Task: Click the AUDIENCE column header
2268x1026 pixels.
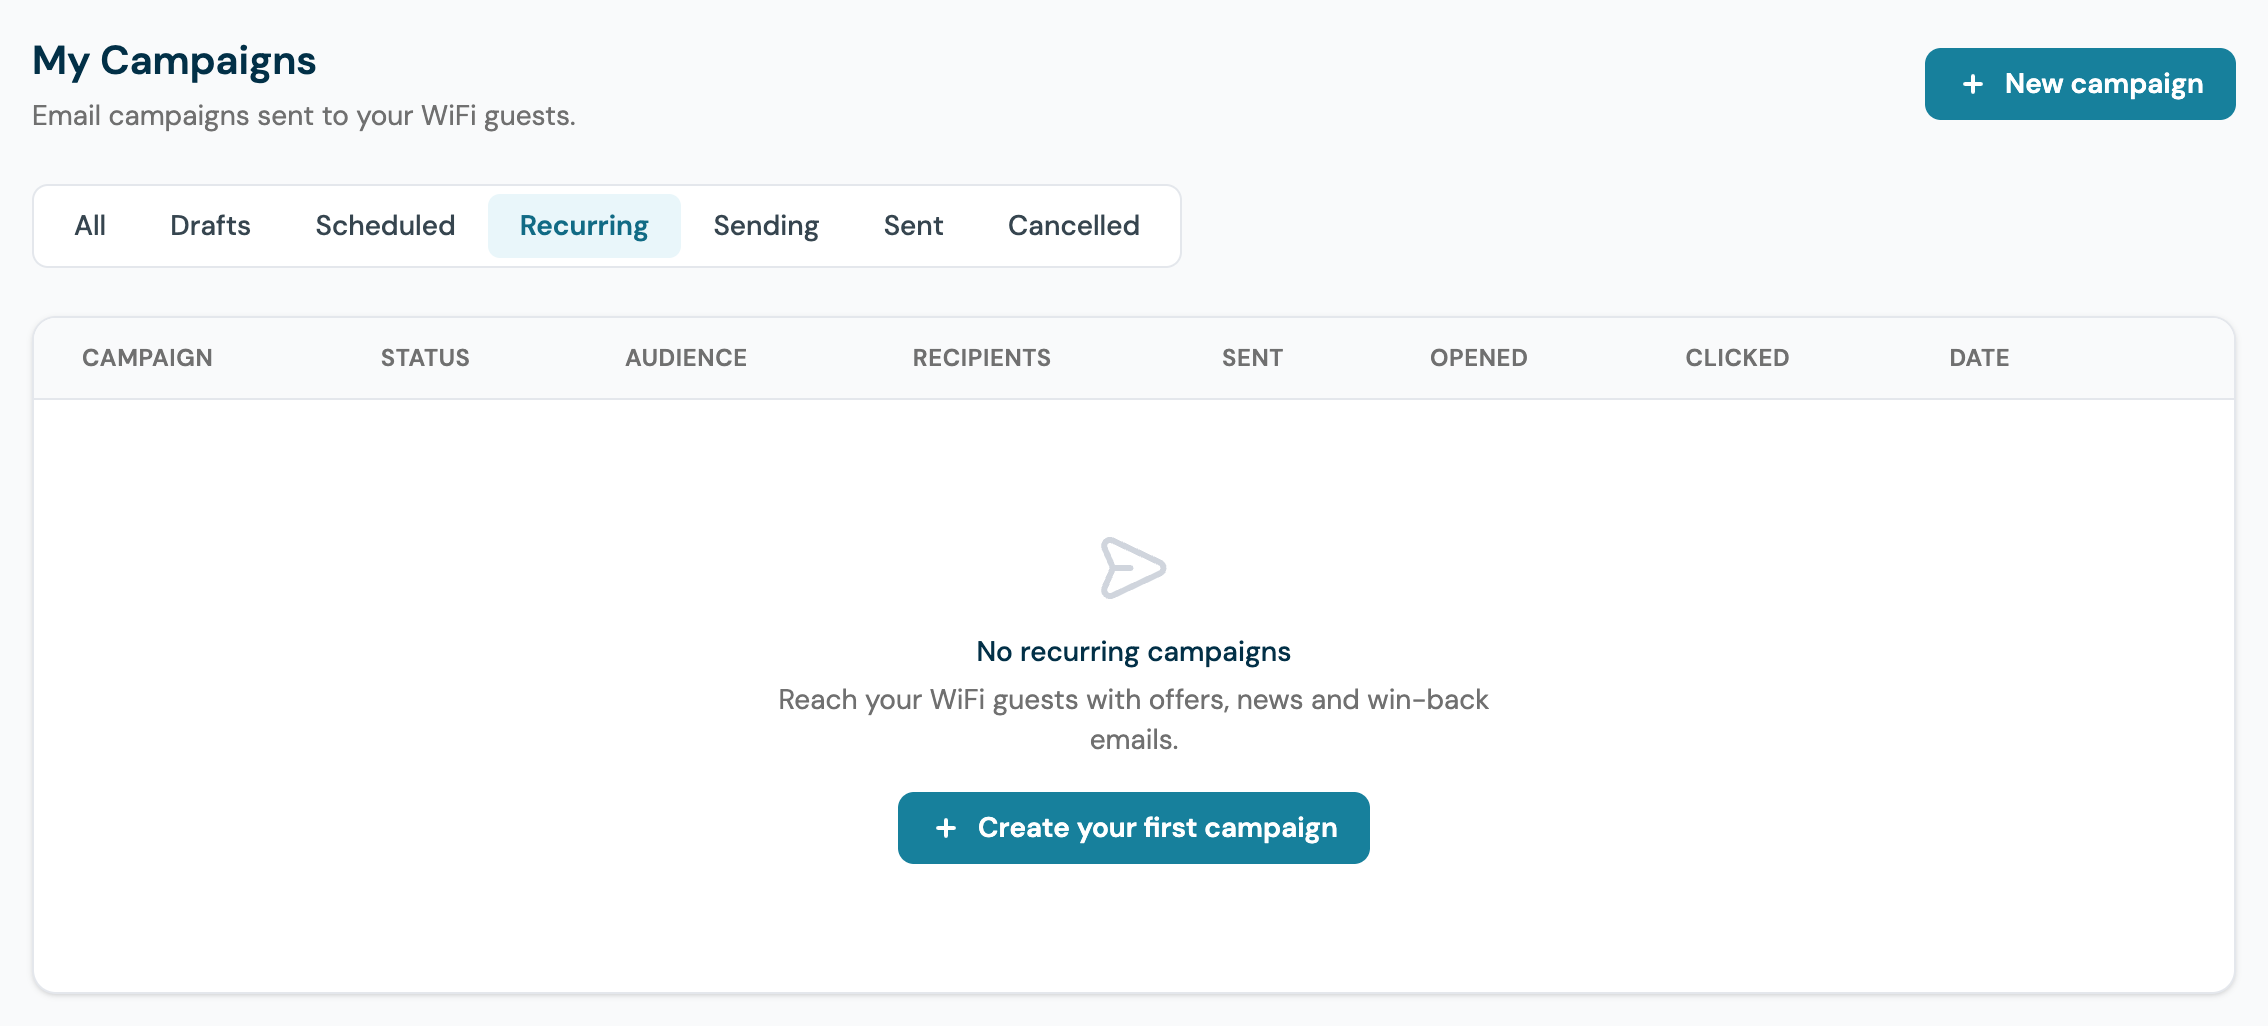Action: 686,358
